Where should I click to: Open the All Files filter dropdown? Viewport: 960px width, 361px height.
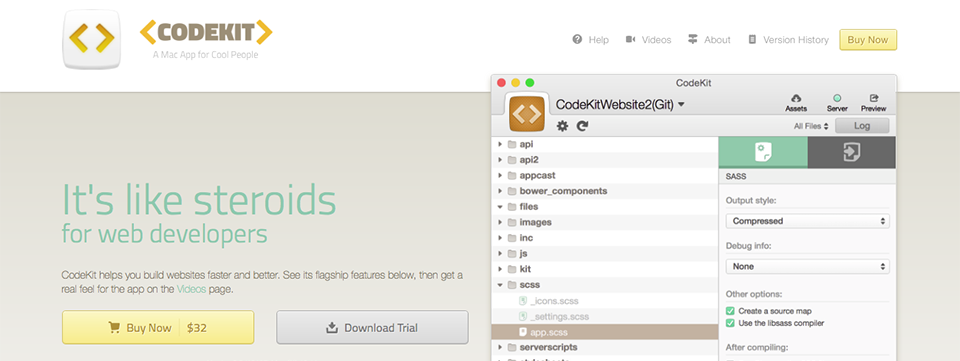811,126
